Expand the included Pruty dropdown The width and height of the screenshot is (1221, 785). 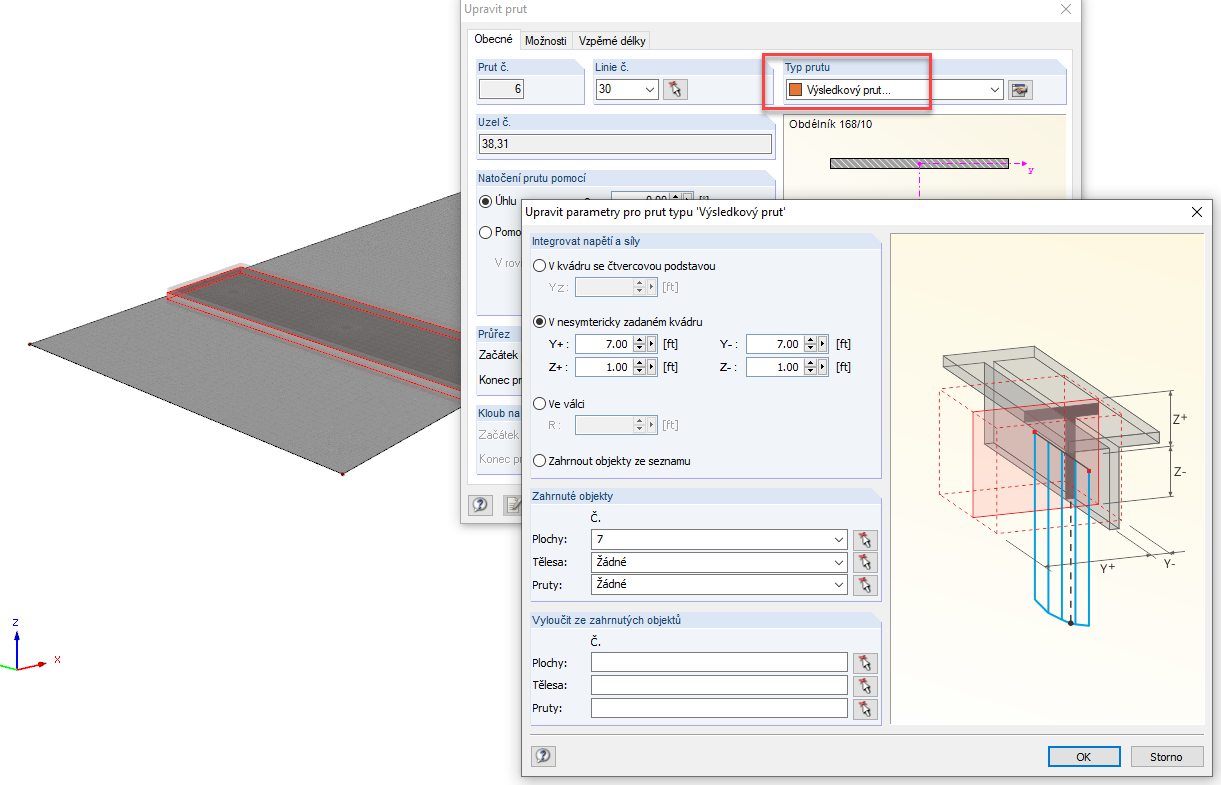tap(838, 584)
